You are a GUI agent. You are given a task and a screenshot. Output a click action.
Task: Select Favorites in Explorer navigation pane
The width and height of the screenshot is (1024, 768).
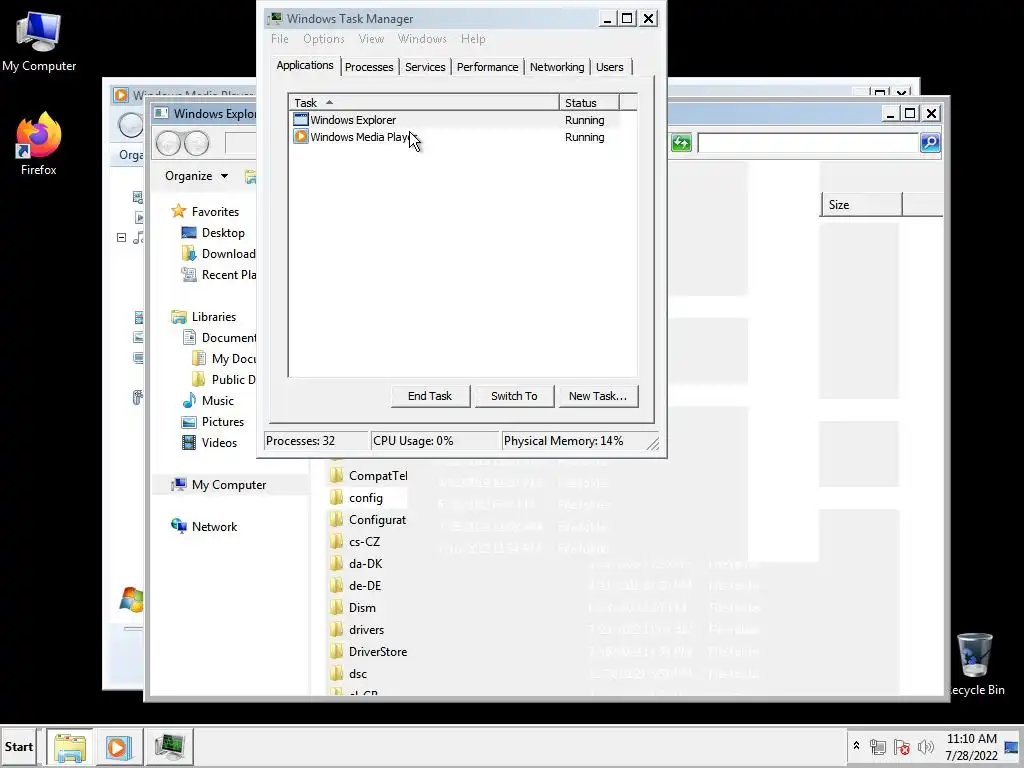pyautogui.click(x=205, y=212)
